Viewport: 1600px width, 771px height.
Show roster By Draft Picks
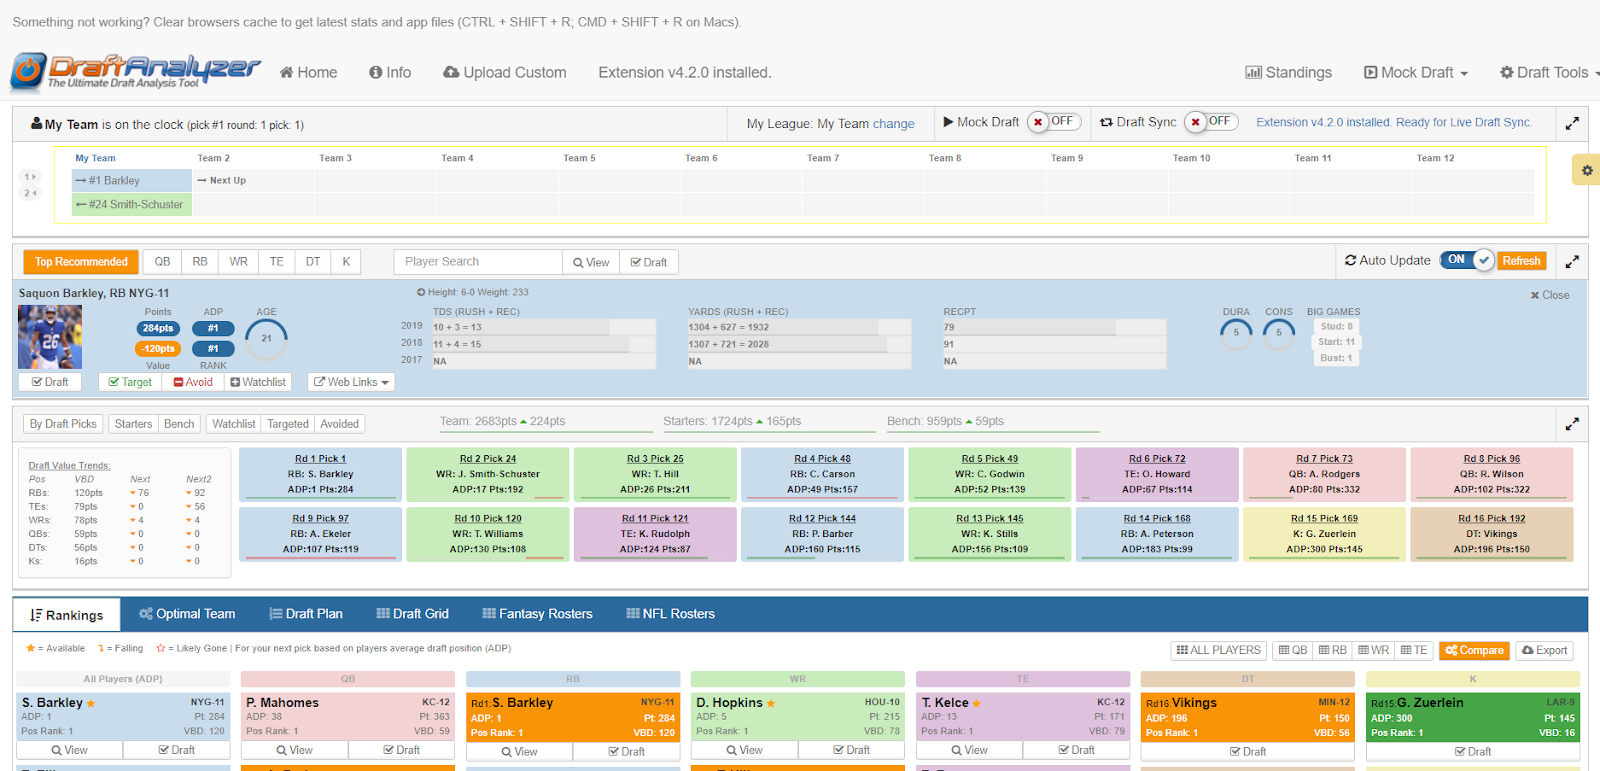click(x=63, y=424)
